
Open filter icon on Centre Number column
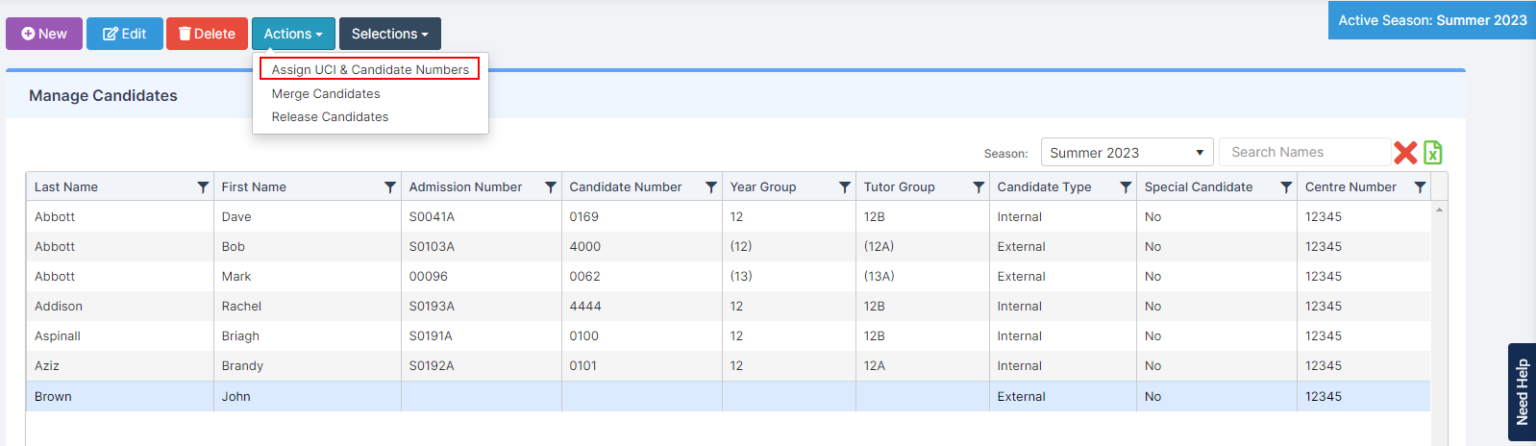tap(1420, 187)
